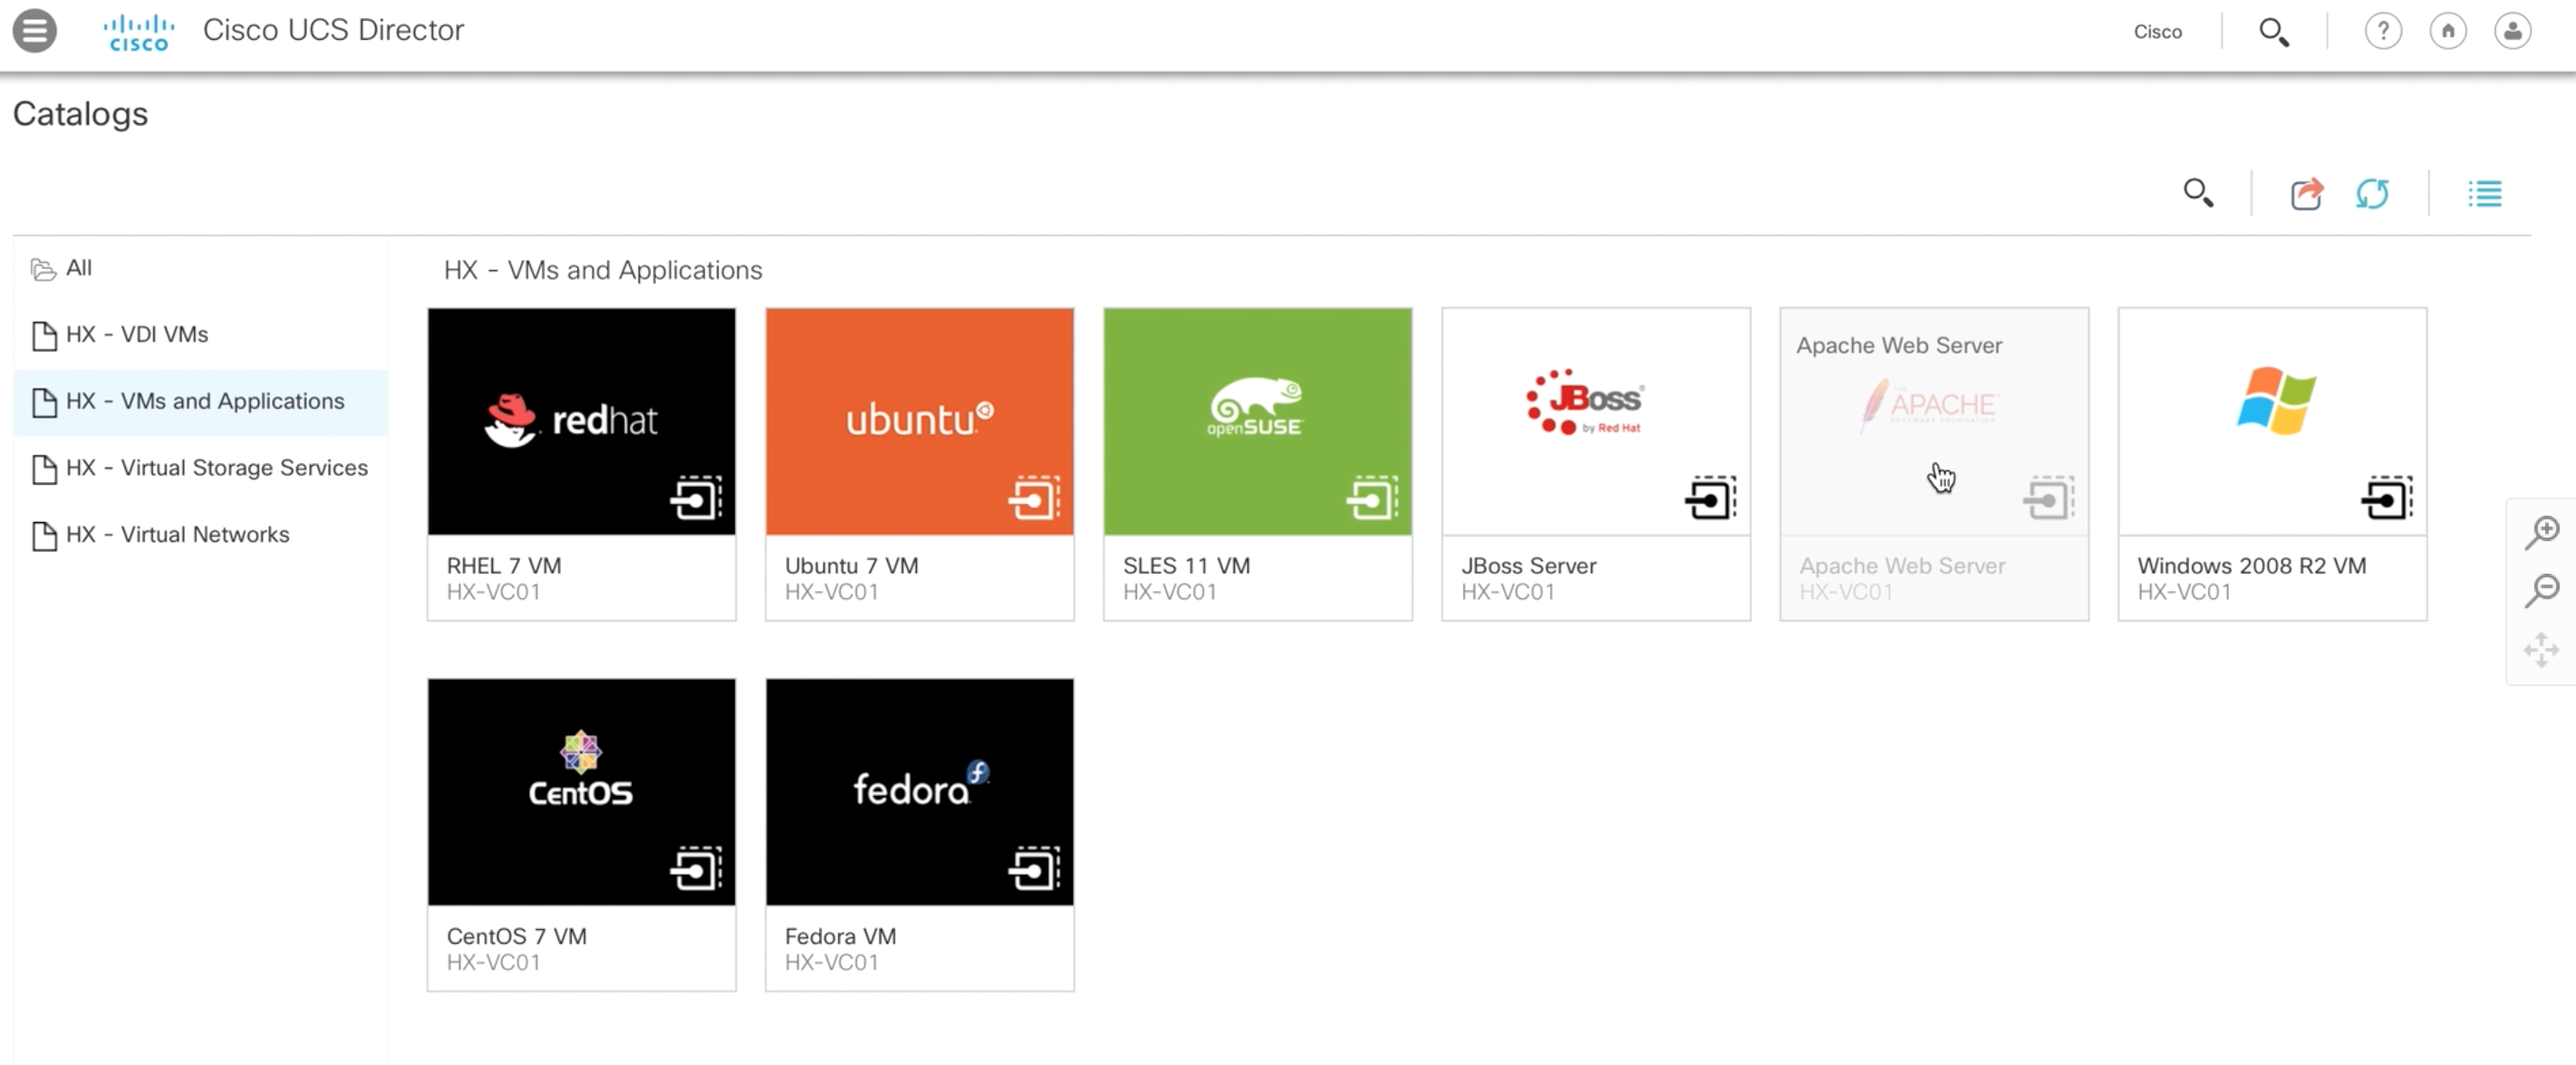Go to home via header icon

[x=2447, y=32]
